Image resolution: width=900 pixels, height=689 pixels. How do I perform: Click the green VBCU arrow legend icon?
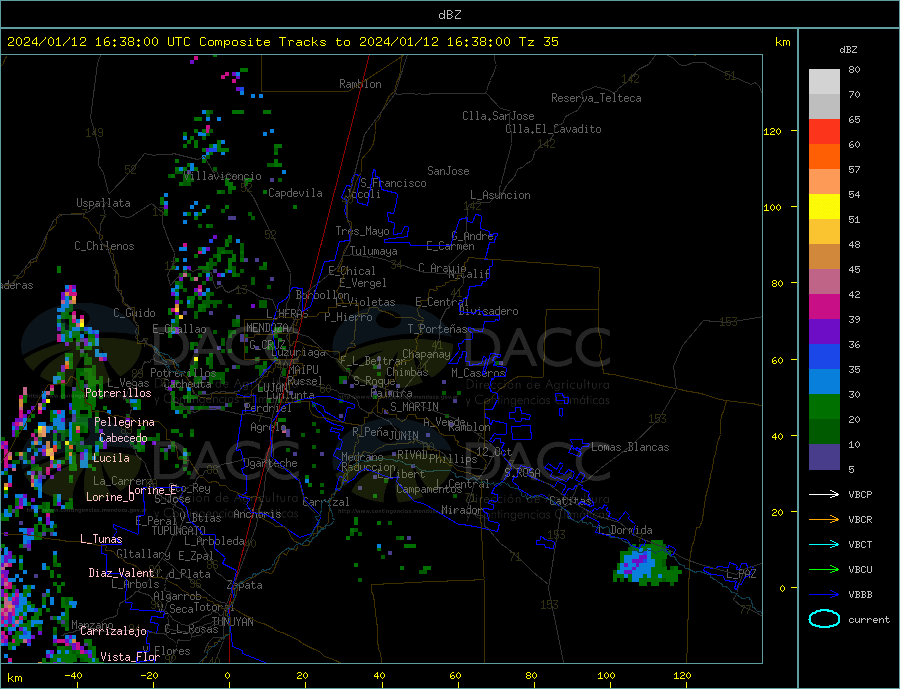click(824, 570)
